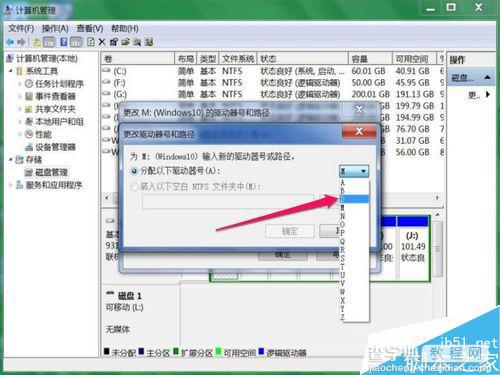Screen dimensions: 500x375
Task: Select 存储 tree item
Action: (34, 160)
